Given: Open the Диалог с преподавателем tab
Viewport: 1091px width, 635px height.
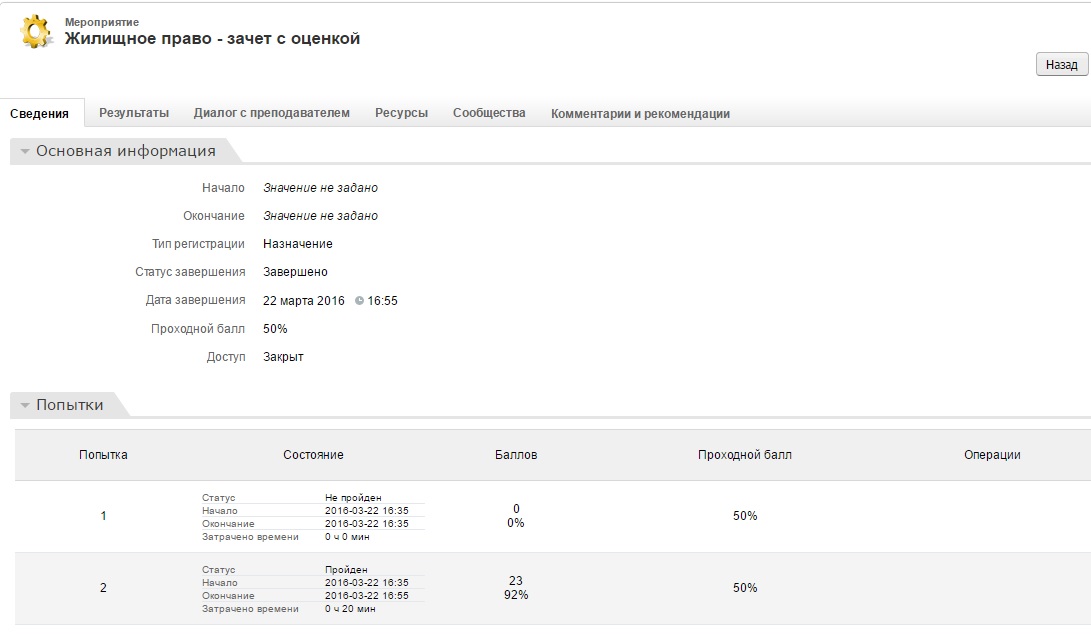Looking at the screenshot, I should (x=272, y=113).
